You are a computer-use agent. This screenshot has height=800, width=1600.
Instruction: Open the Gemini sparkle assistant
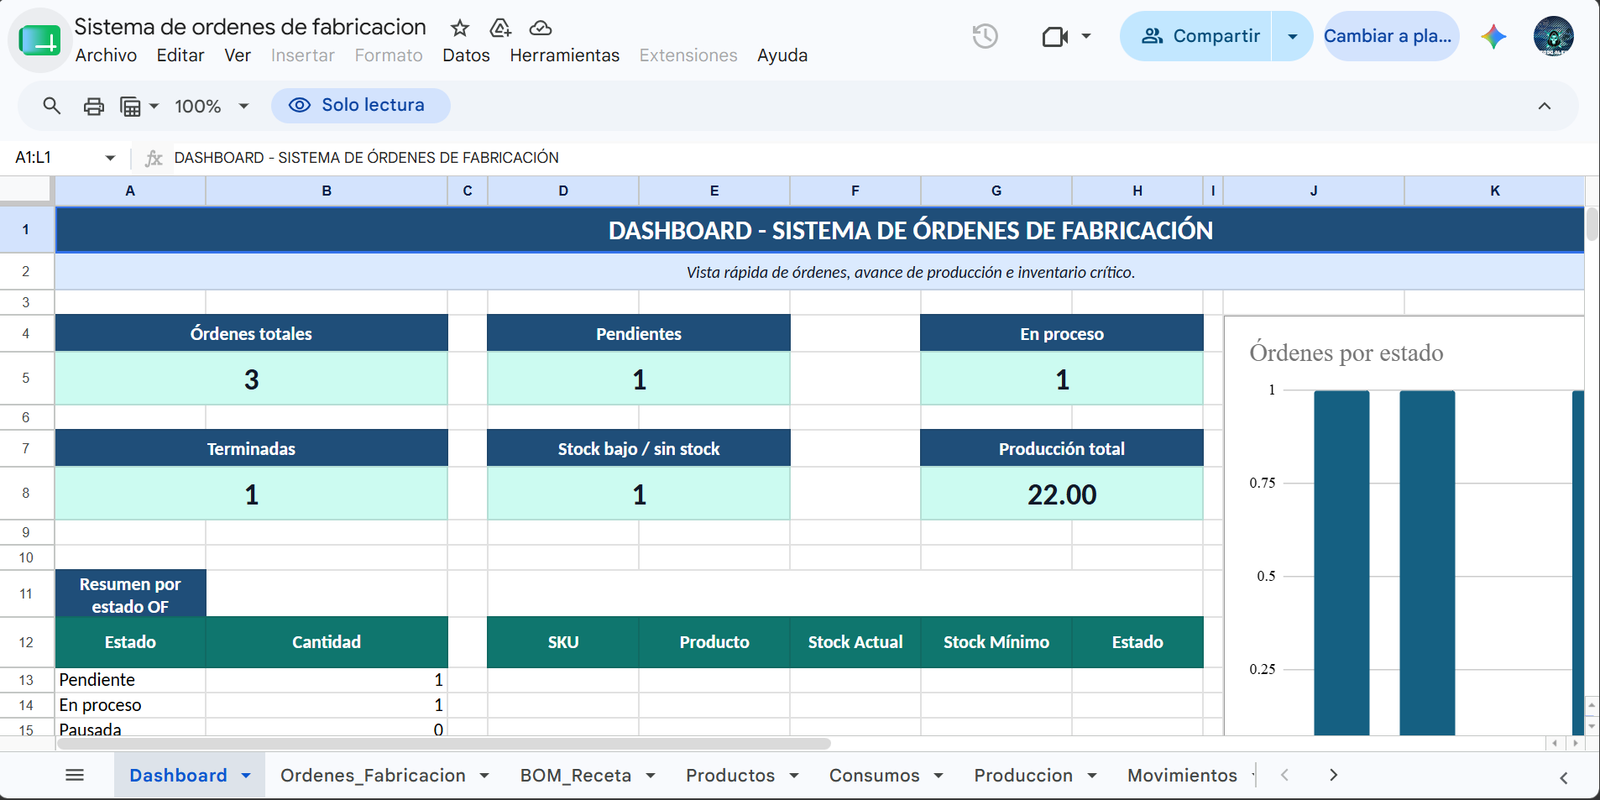click(1494, 36)
